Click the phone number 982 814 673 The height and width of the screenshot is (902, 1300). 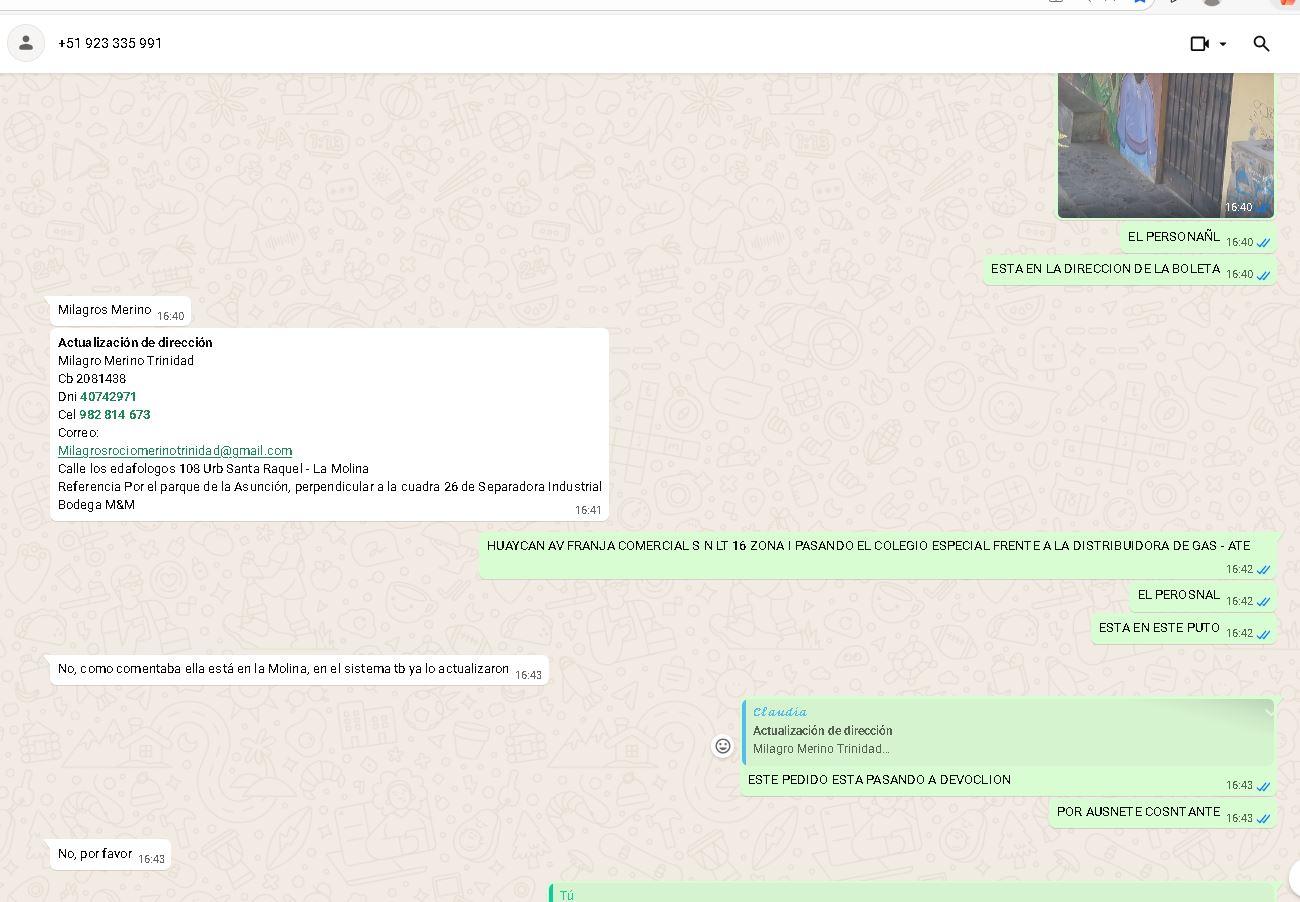coord(115,415)
